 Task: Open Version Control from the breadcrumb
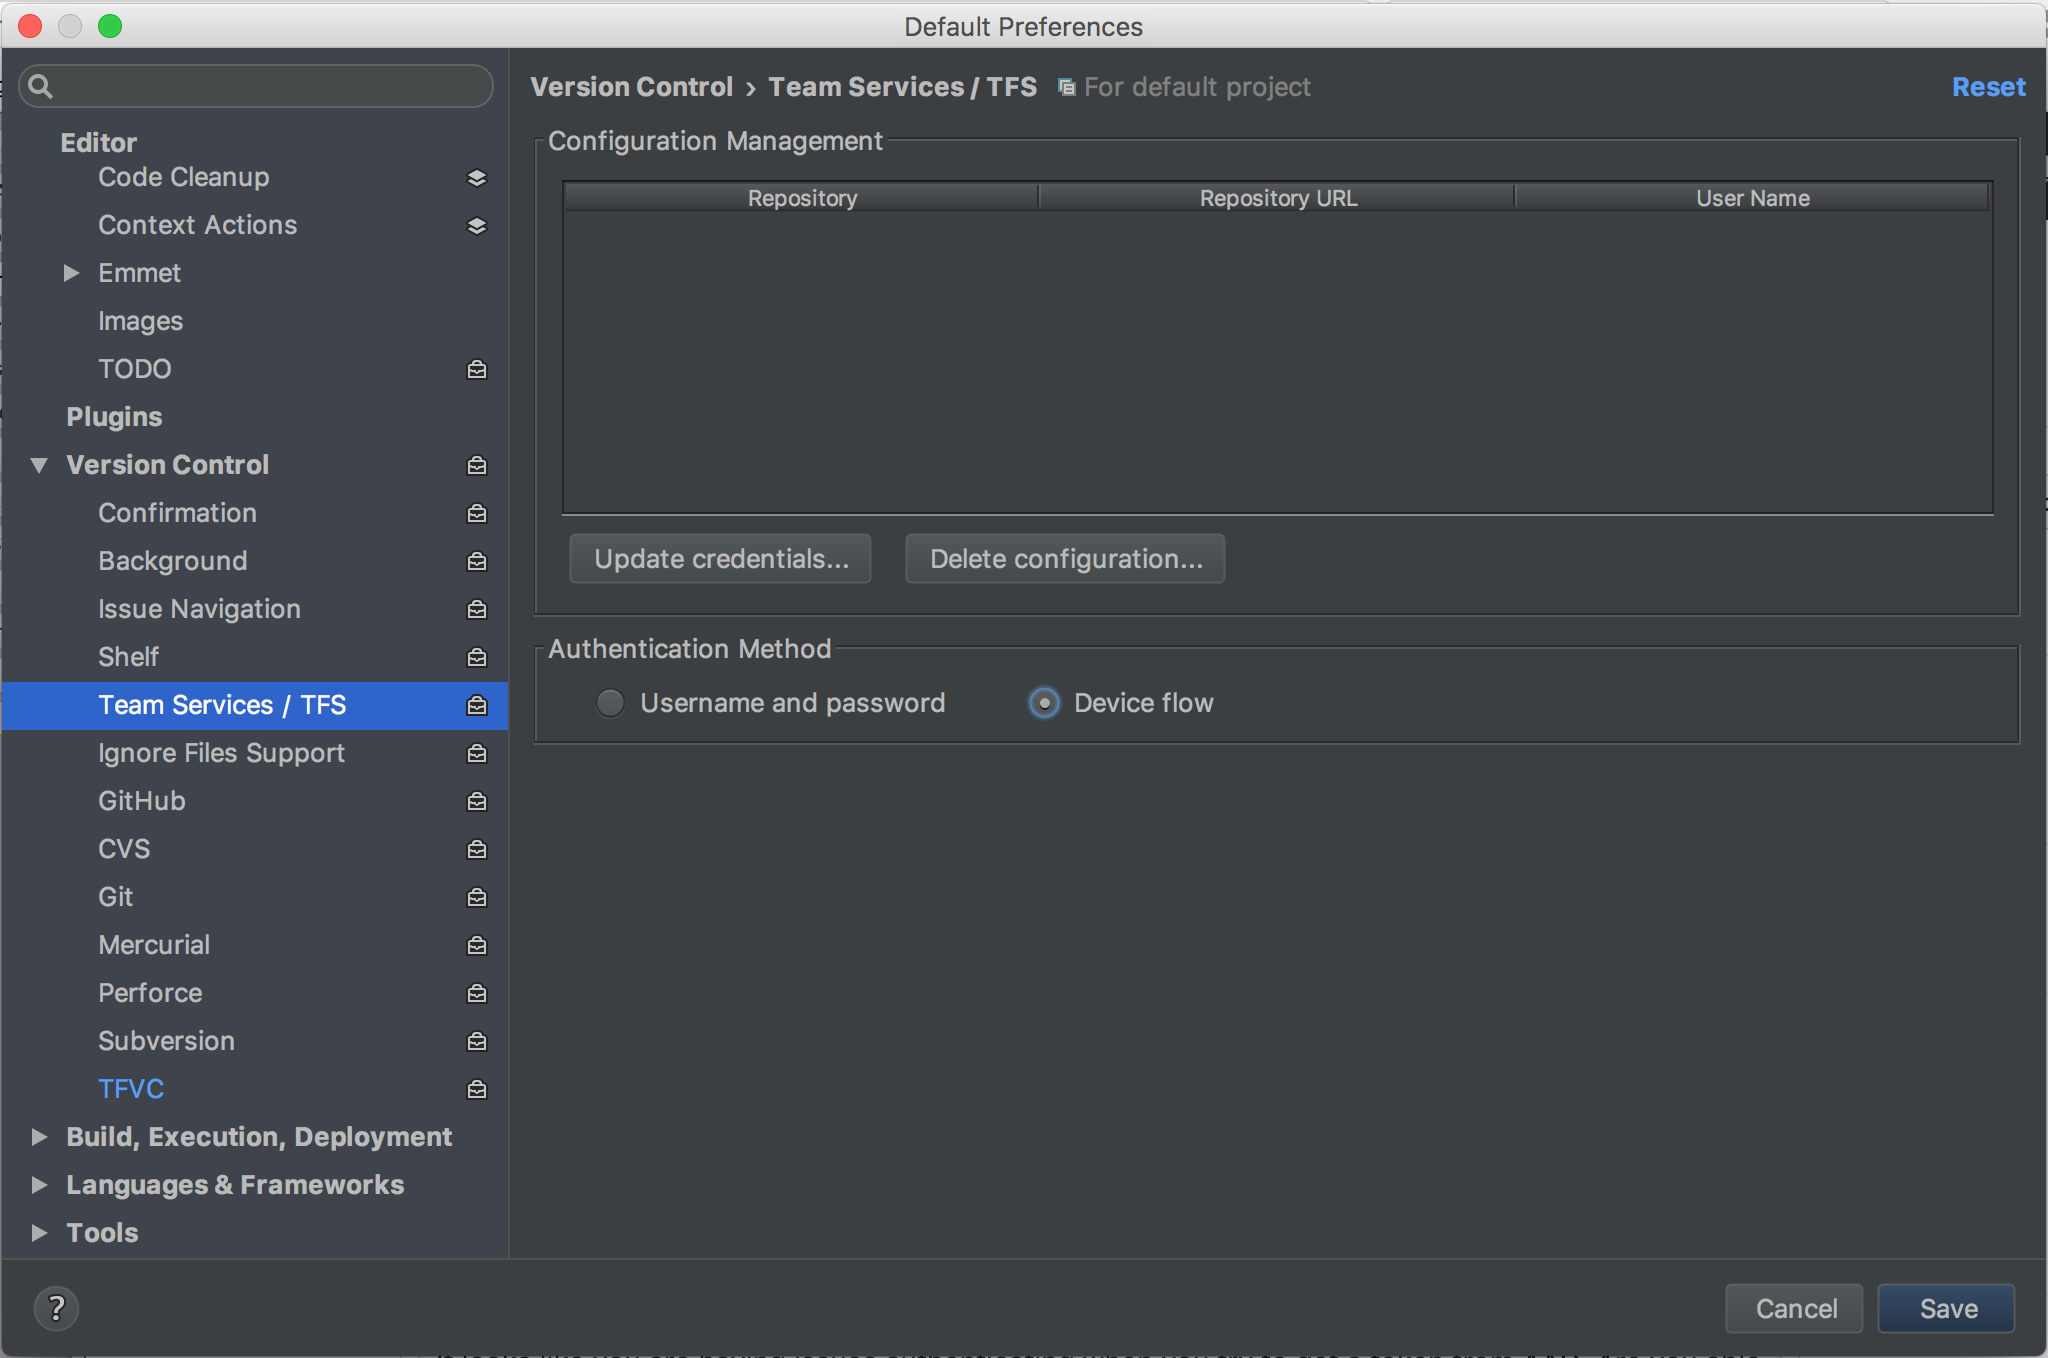pyautogui.click(x=631, y=87)
